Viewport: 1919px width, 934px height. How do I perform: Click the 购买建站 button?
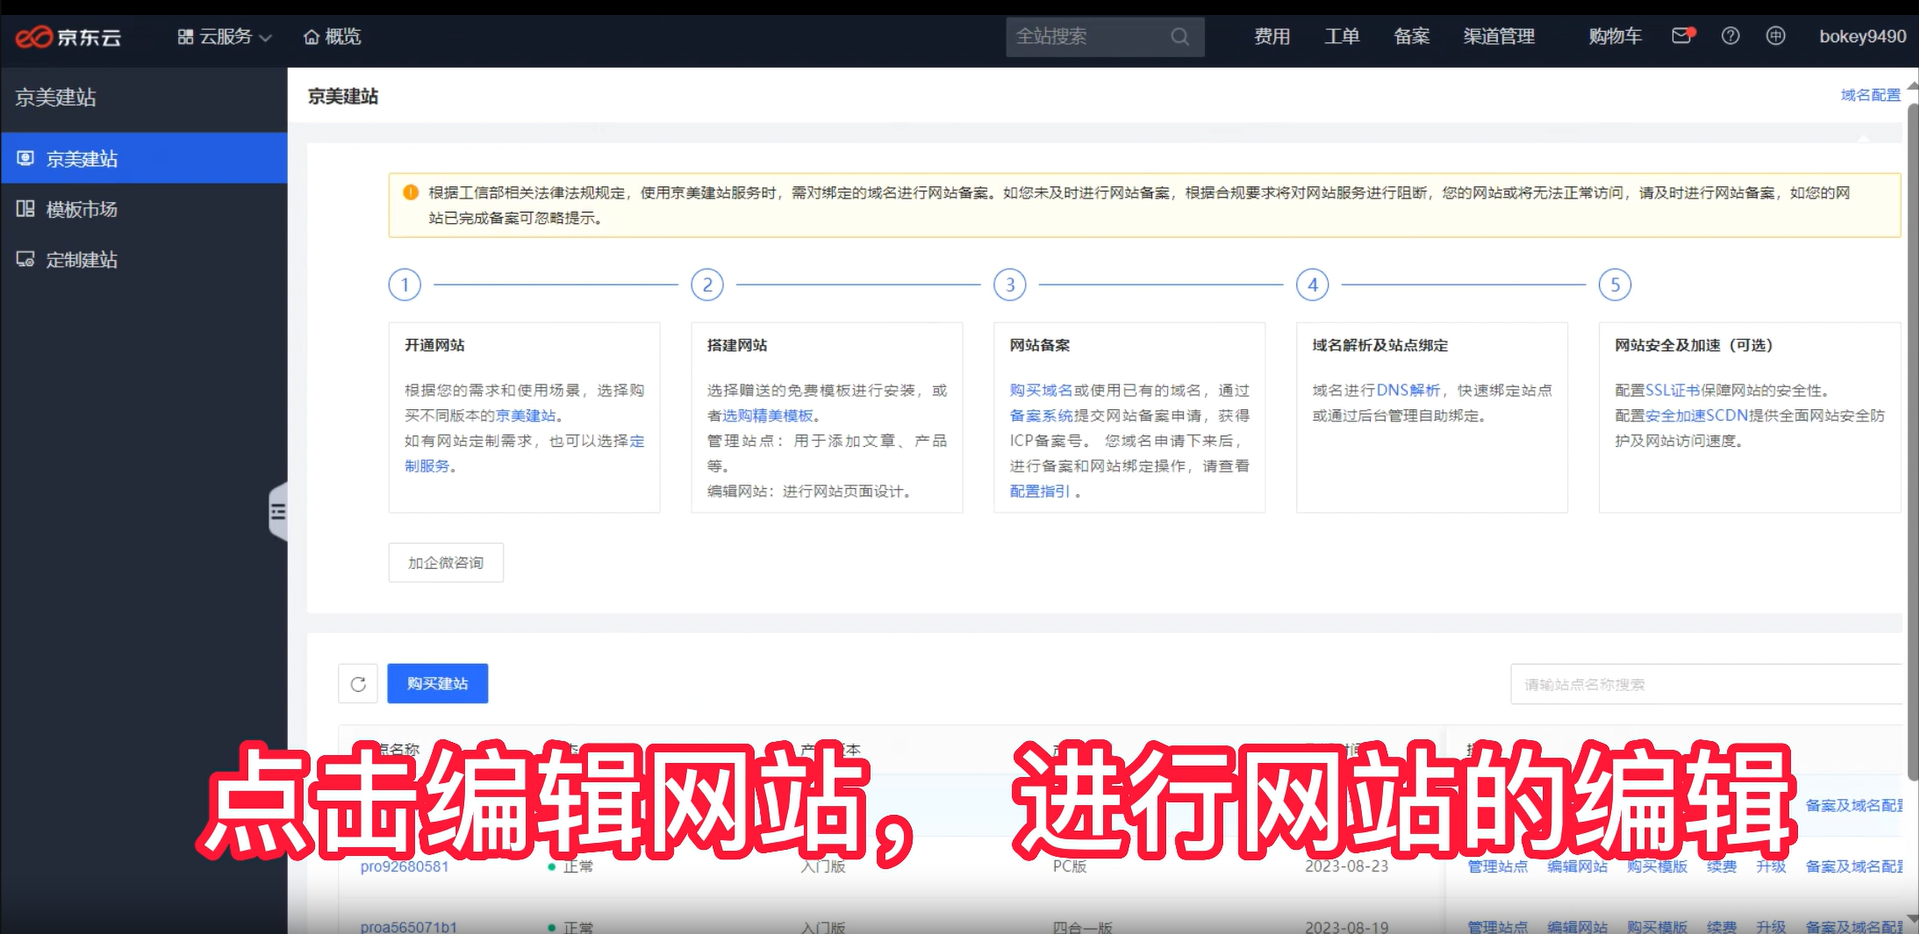point(438,684)
